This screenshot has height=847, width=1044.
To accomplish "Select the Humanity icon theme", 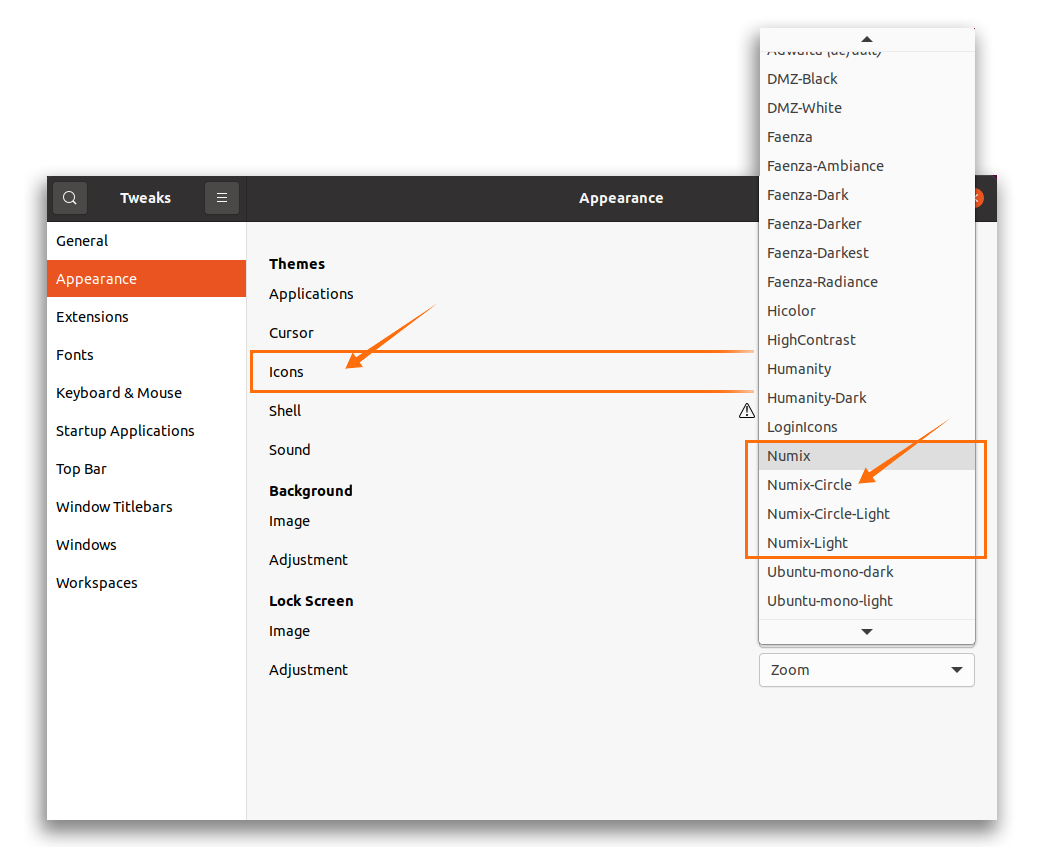I will [x=799, y=369].
